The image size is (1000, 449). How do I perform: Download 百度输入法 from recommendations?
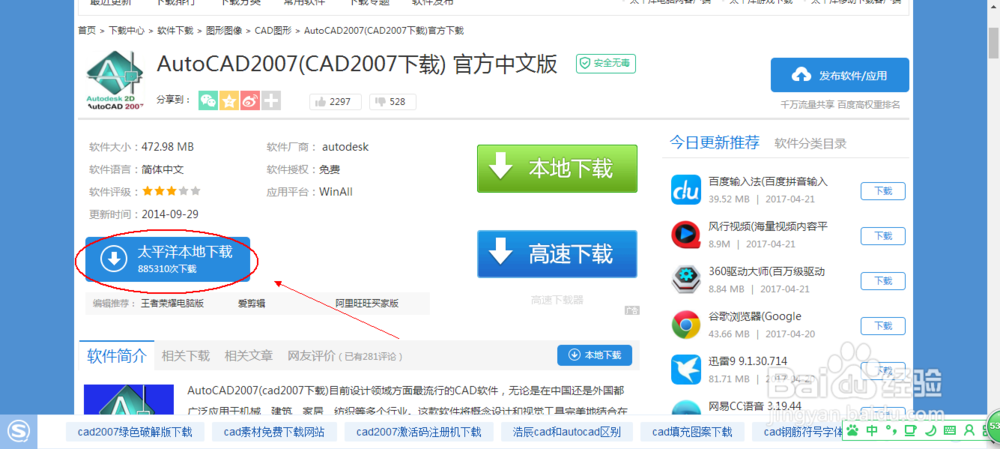coord(883,191)
